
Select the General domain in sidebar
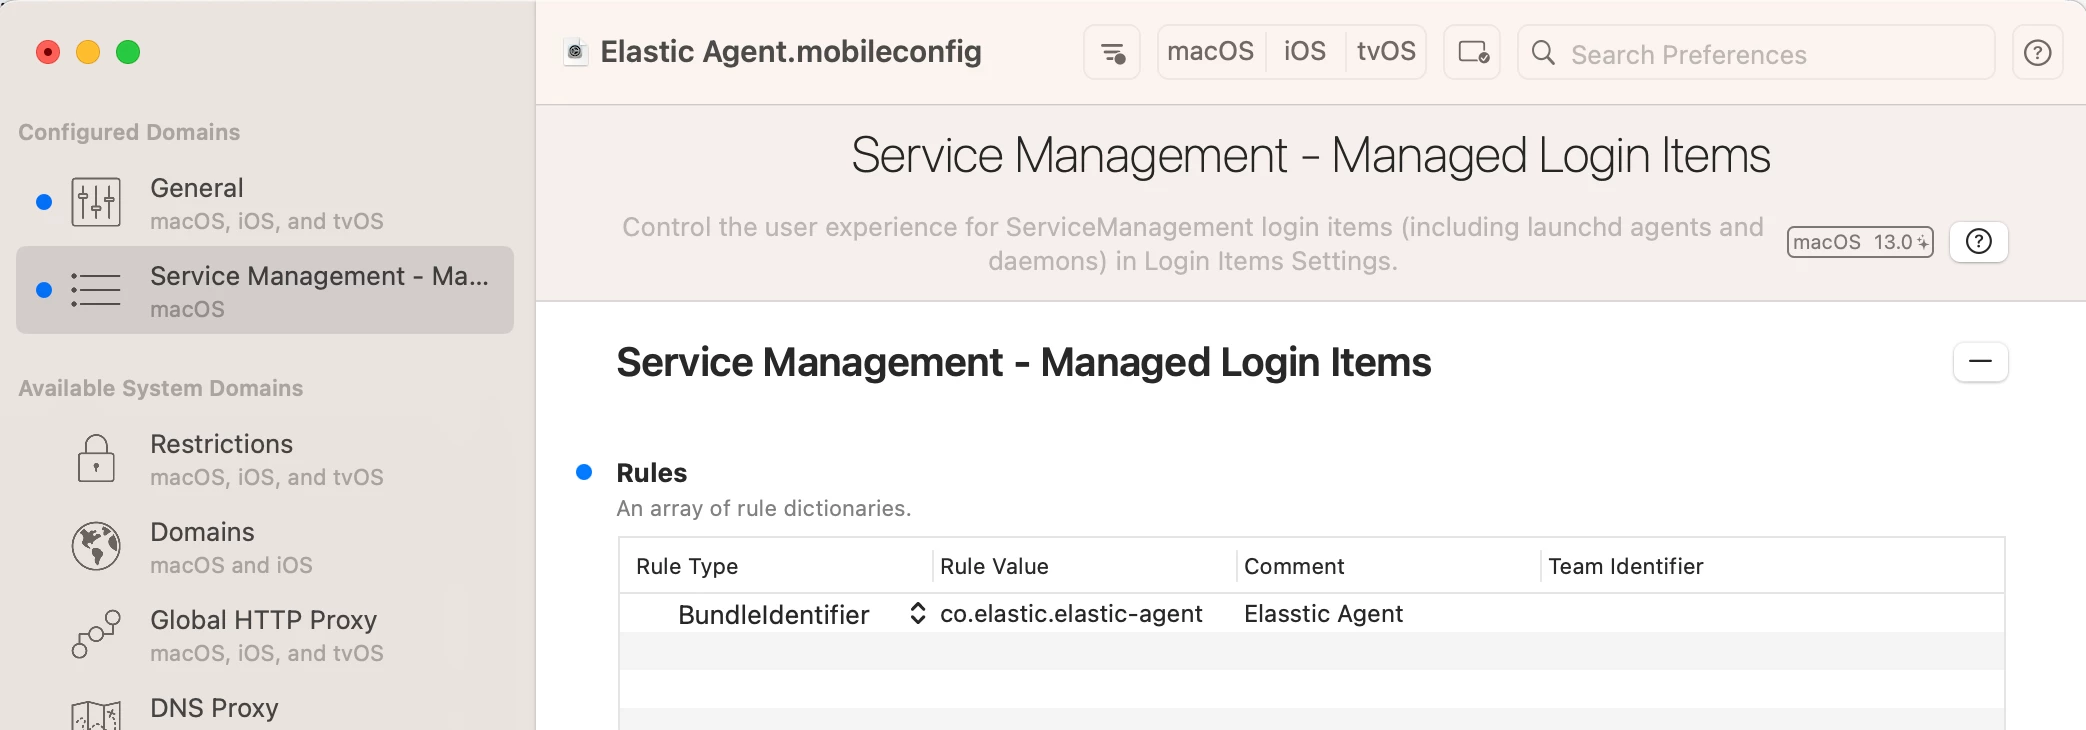pos(265,203)
